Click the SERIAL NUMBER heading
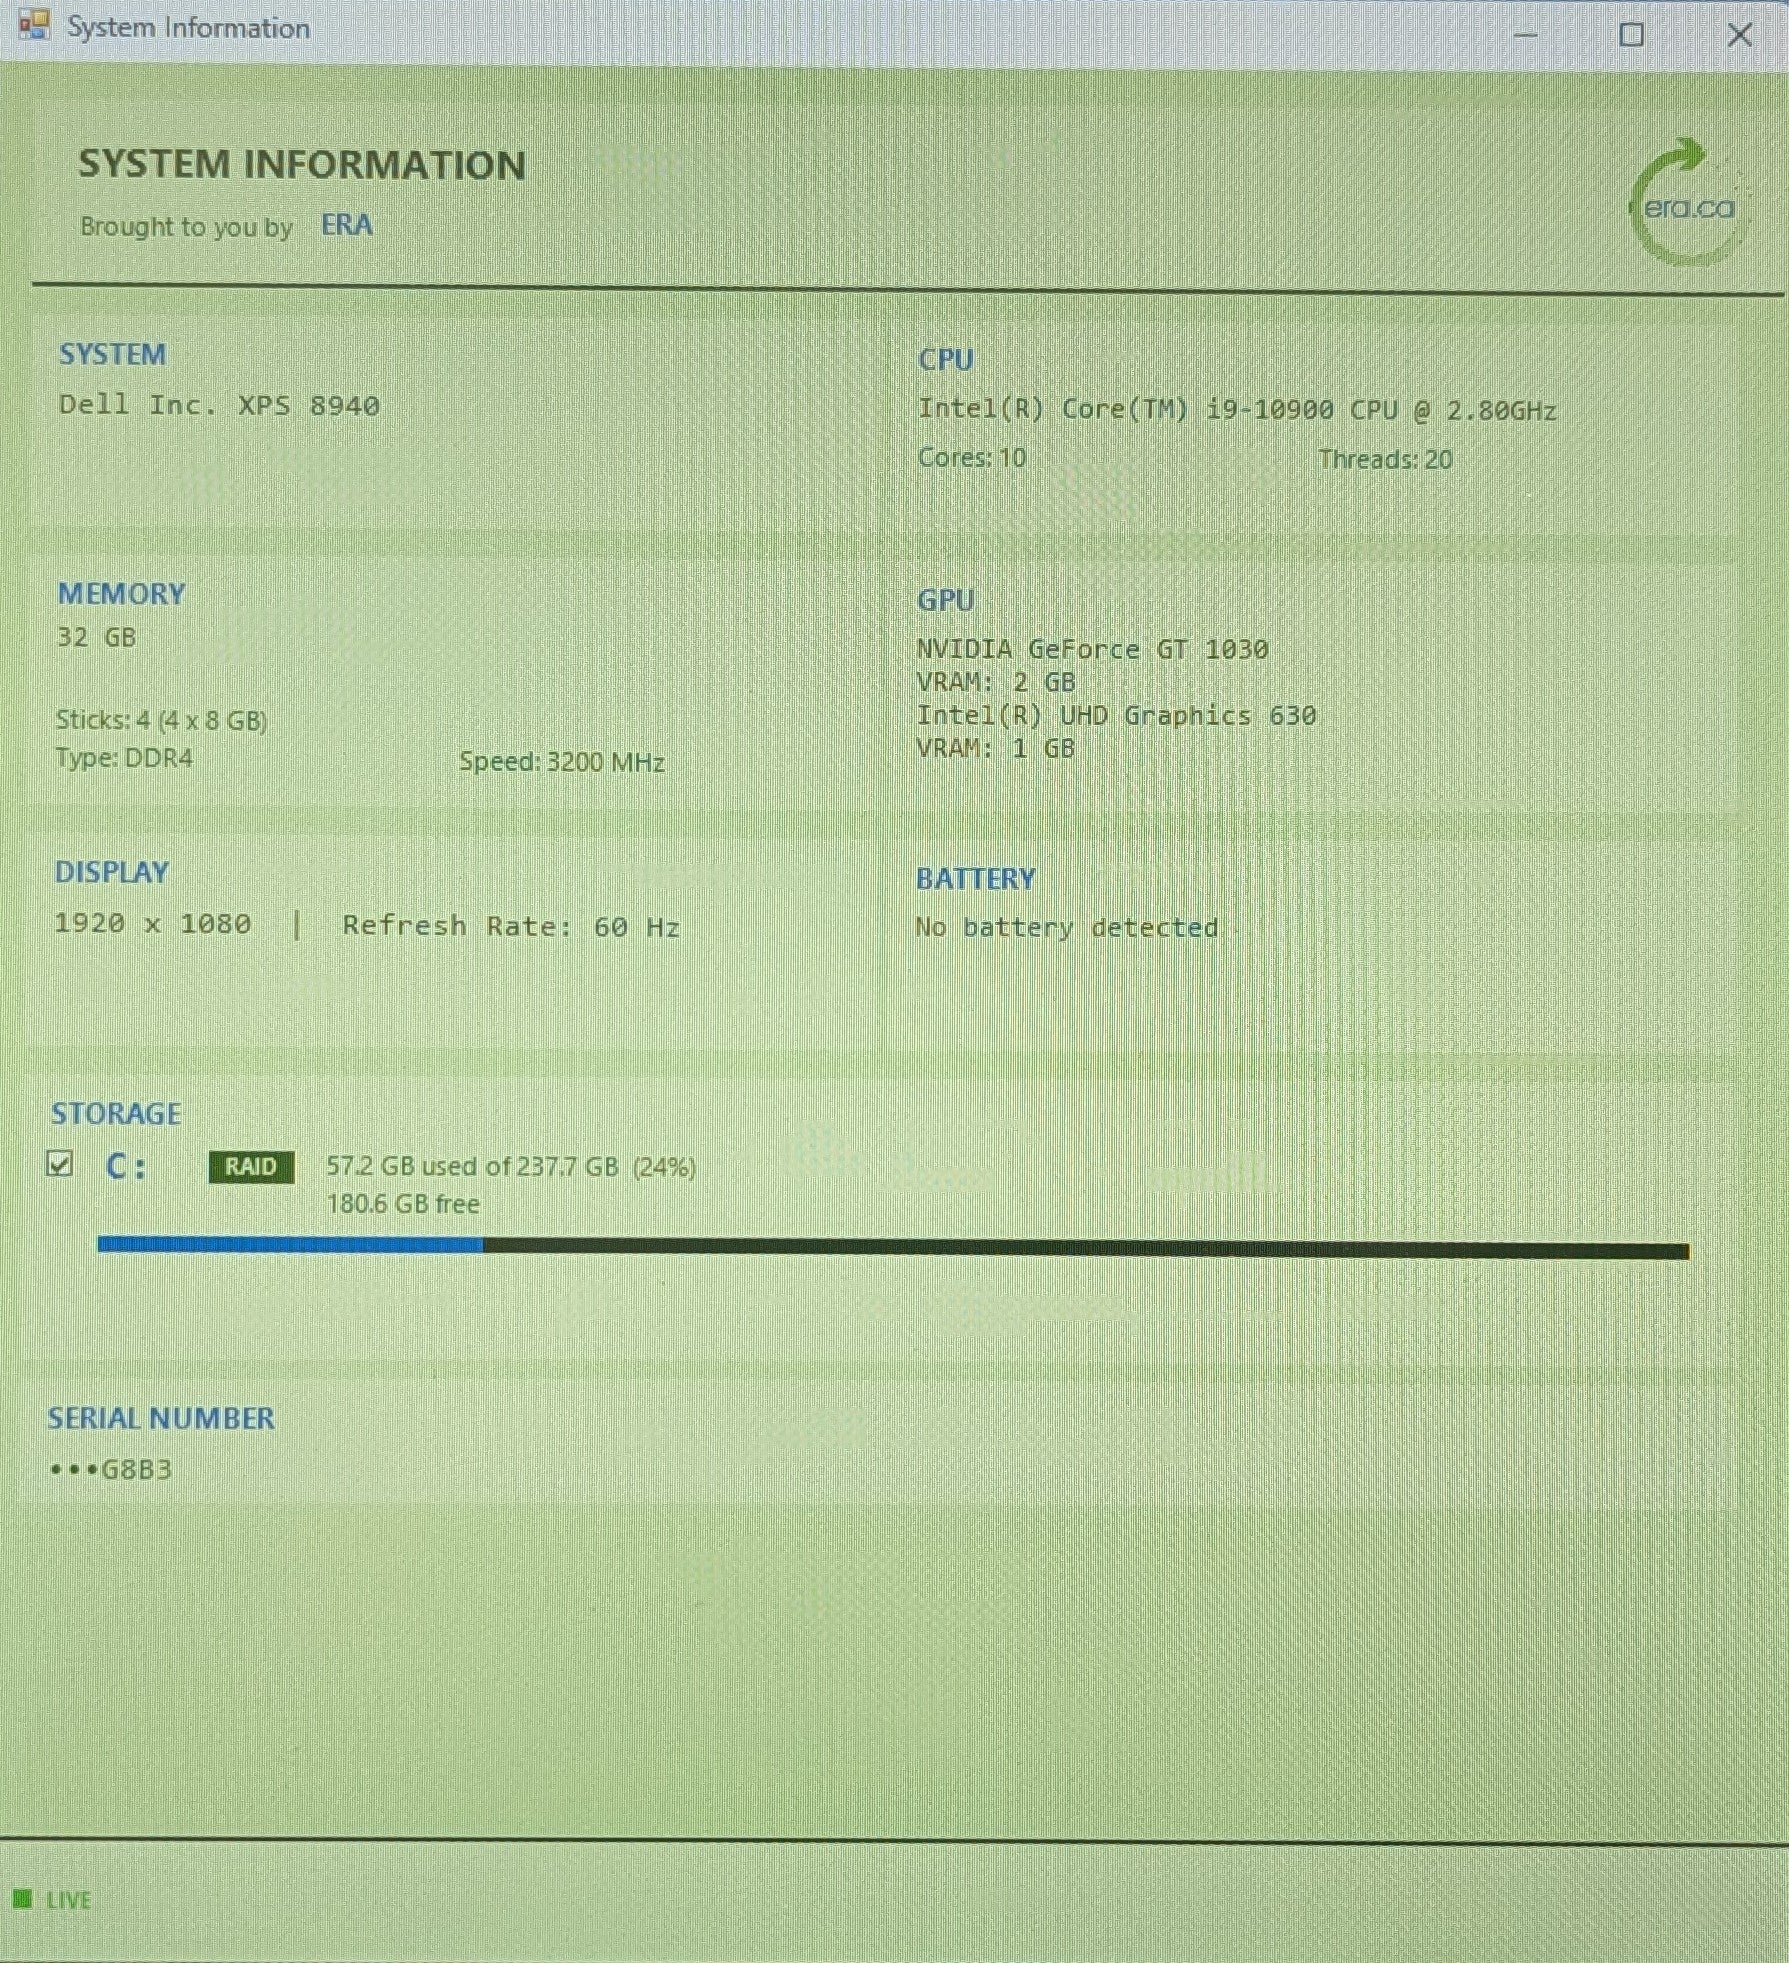The height and width of the screenshot is (1963, 1789). click(161, 1418)
